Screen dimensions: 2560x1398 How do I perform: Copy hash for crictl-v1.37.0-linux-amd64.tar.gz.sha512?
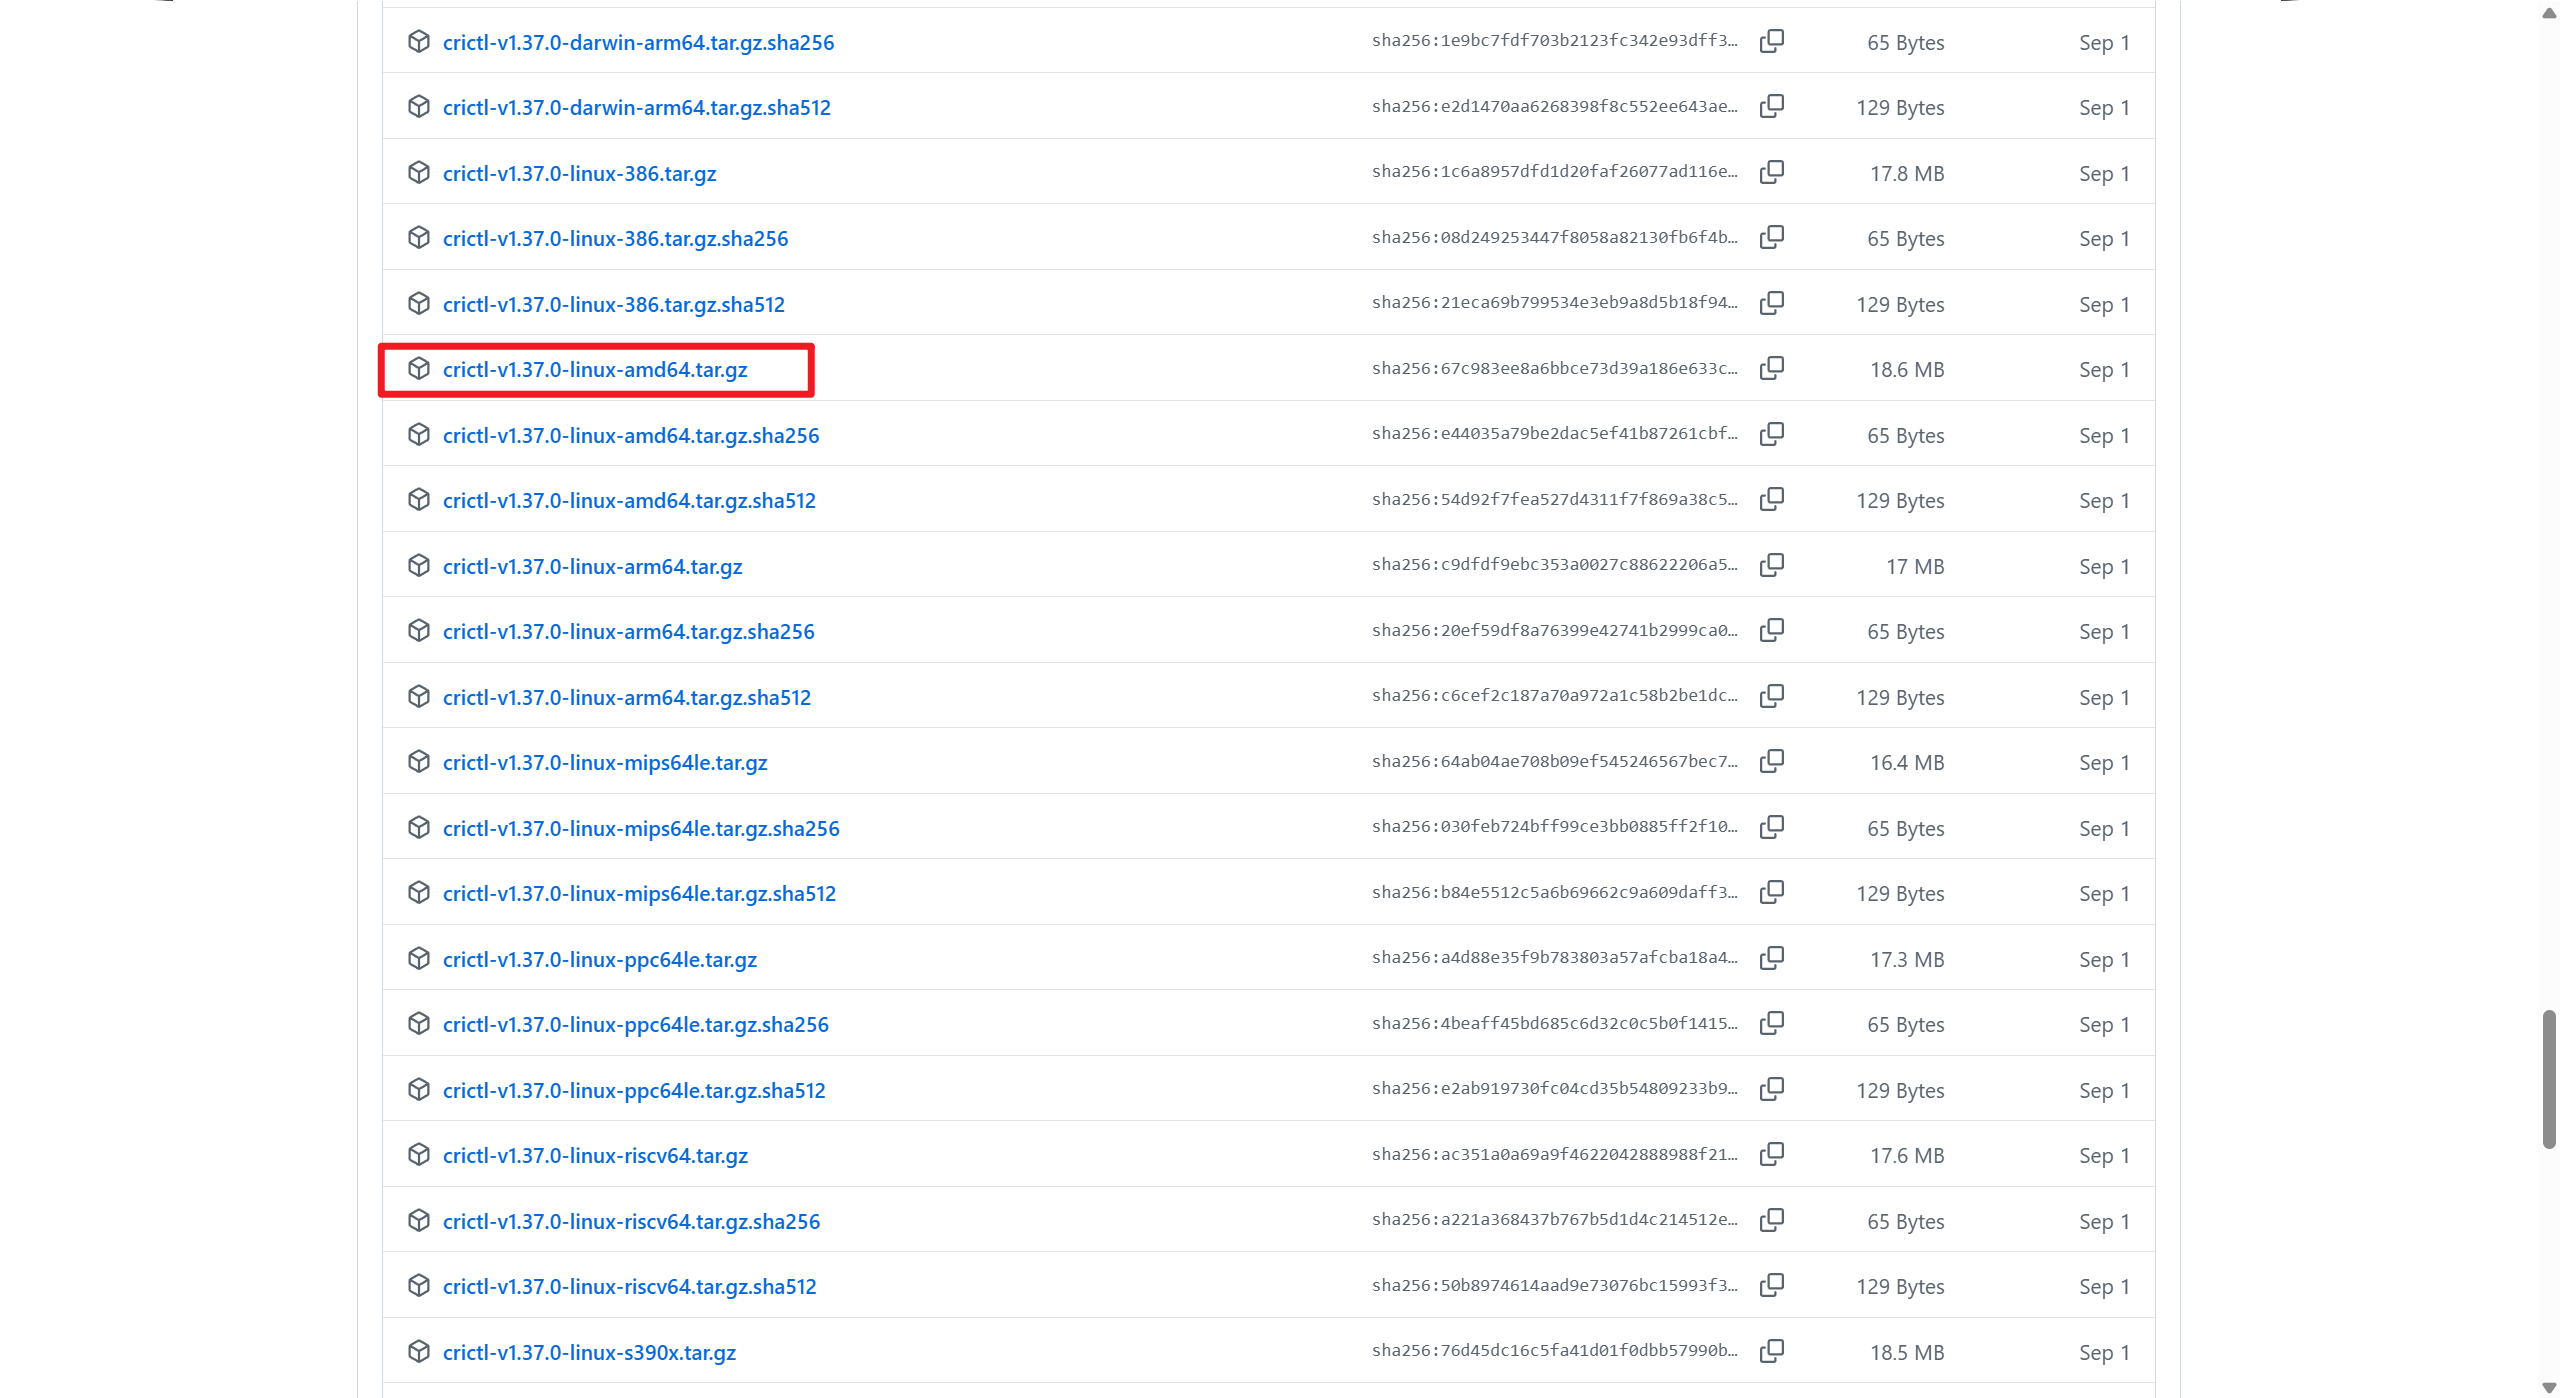coord(1771,500)
